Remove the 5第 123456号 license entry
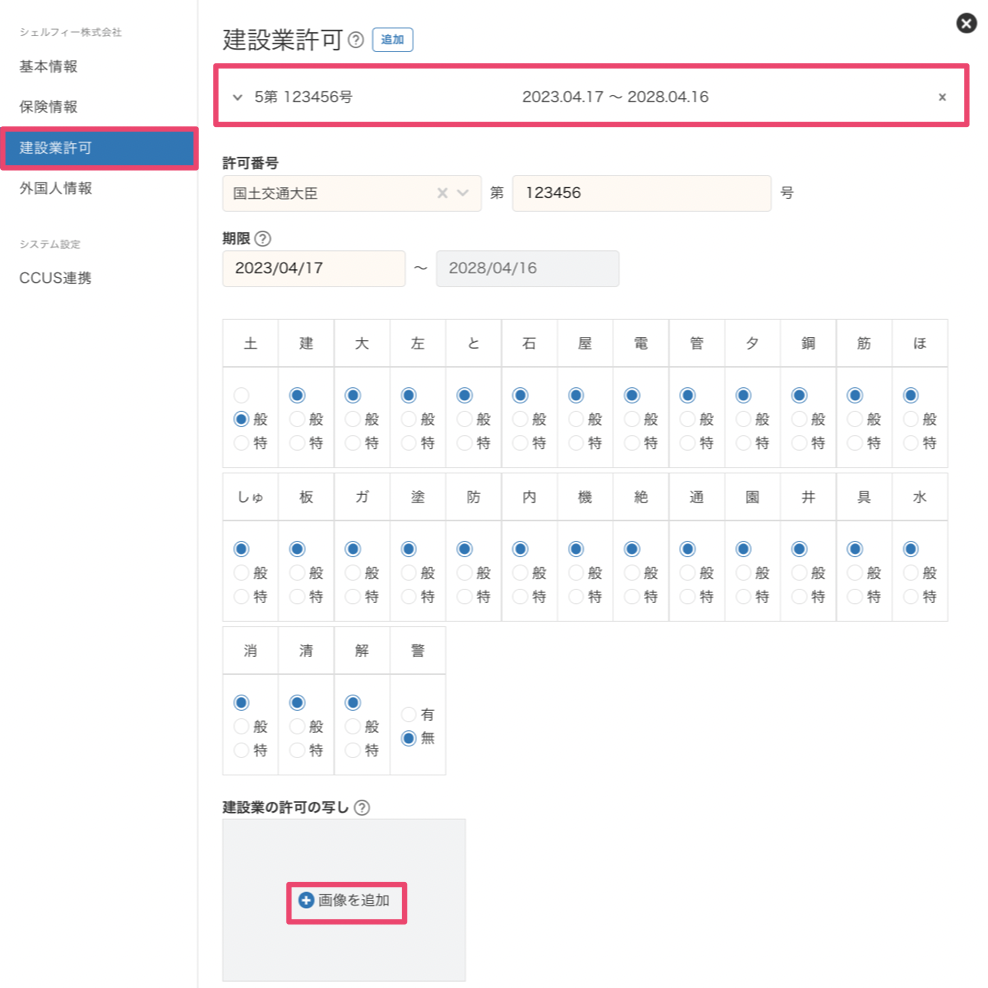This screenshot has width=988, height=988. coord(941,97)
